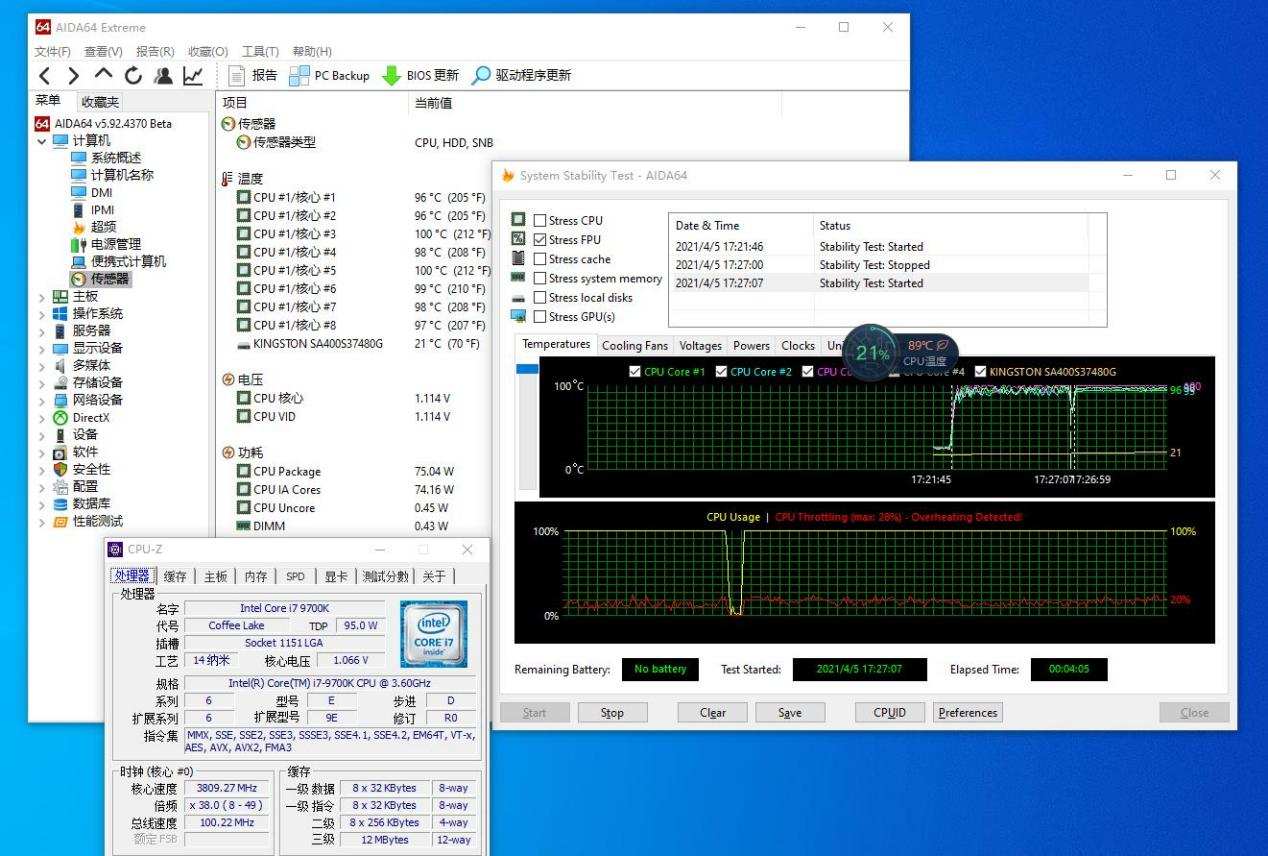This screenshot has height=856, width=1268.
Task: Click the user profile icon in toolbar
Action: pos(163,76)
